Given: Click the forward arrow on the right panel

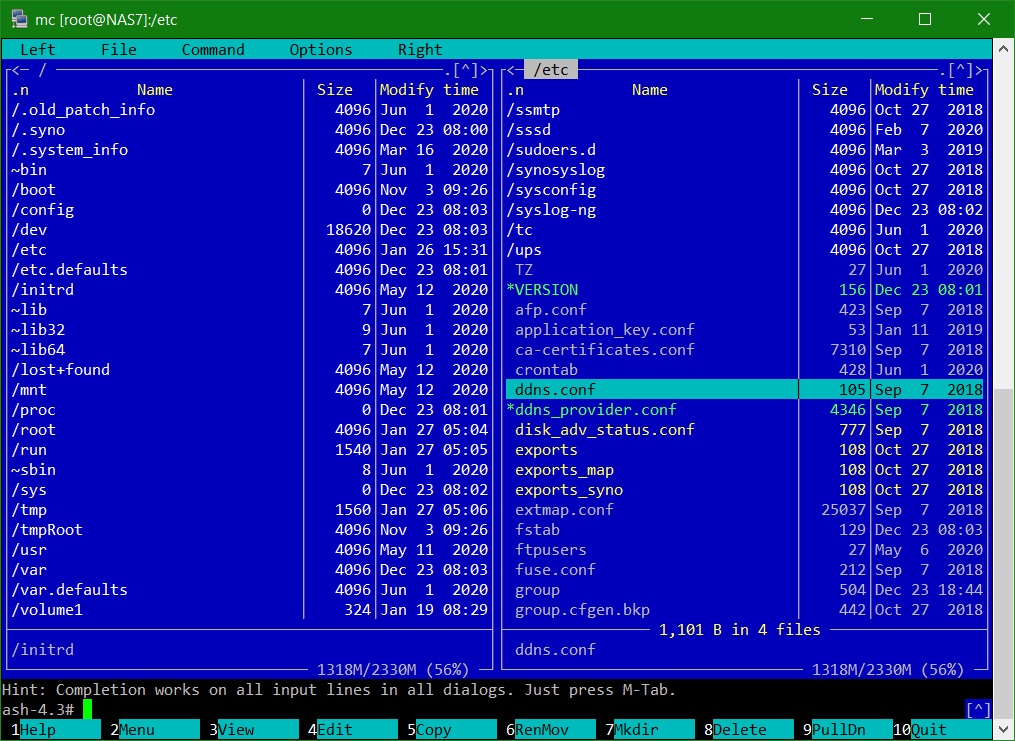Looking at the screenshot, I should (x=978, y=70).
